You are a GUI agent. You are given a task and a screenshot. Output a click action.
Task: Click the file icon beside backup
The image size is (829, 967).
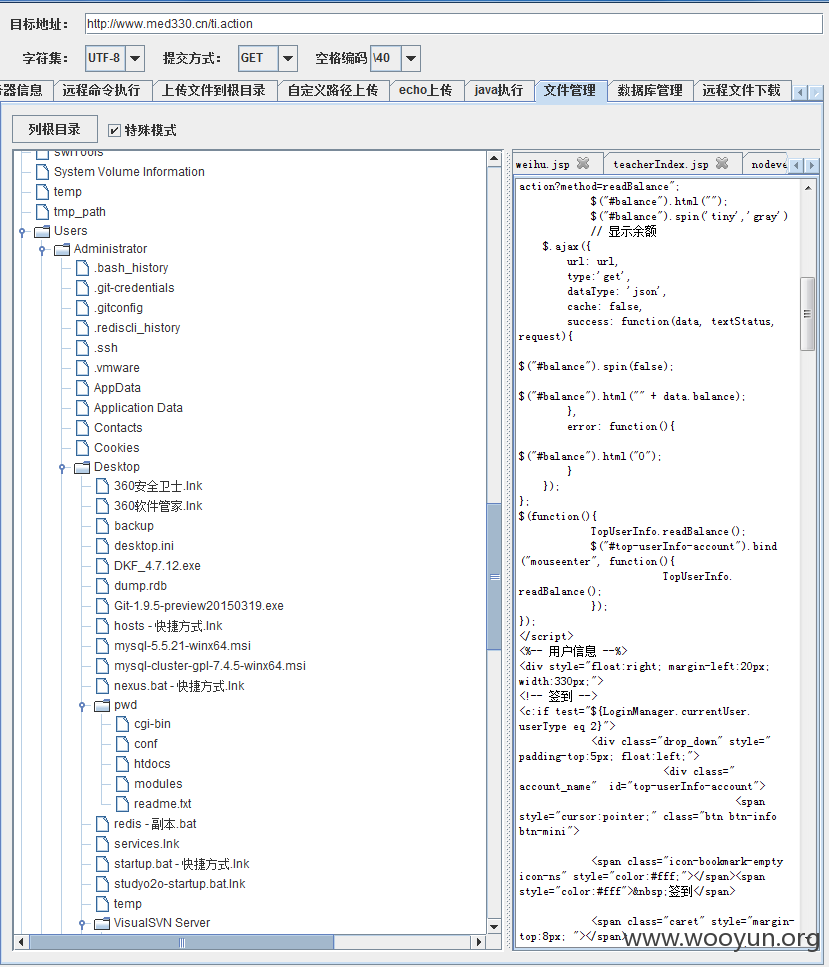tap(102, 526)
